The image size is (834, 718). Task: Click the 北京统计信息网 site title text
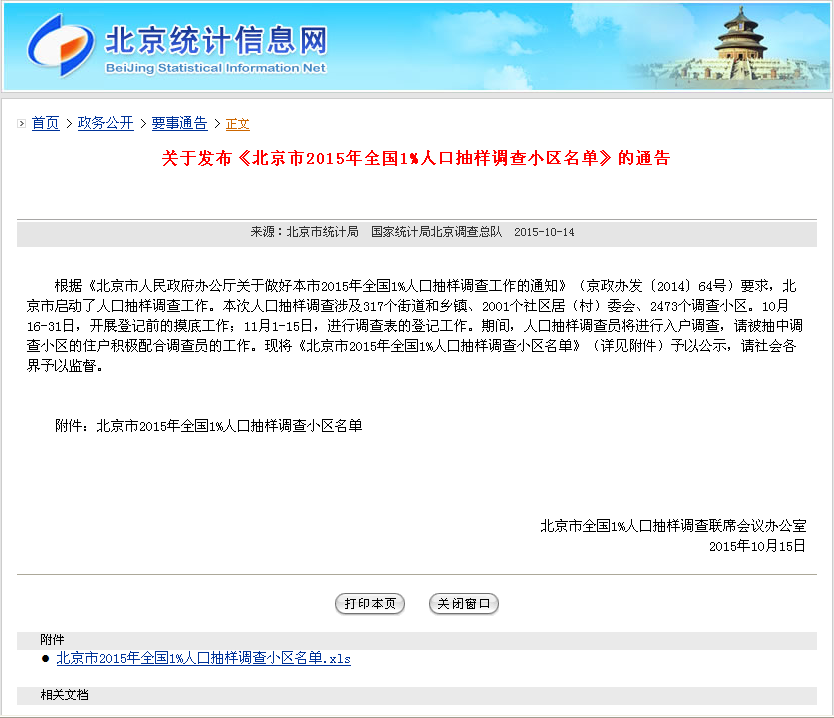point(216,40)
